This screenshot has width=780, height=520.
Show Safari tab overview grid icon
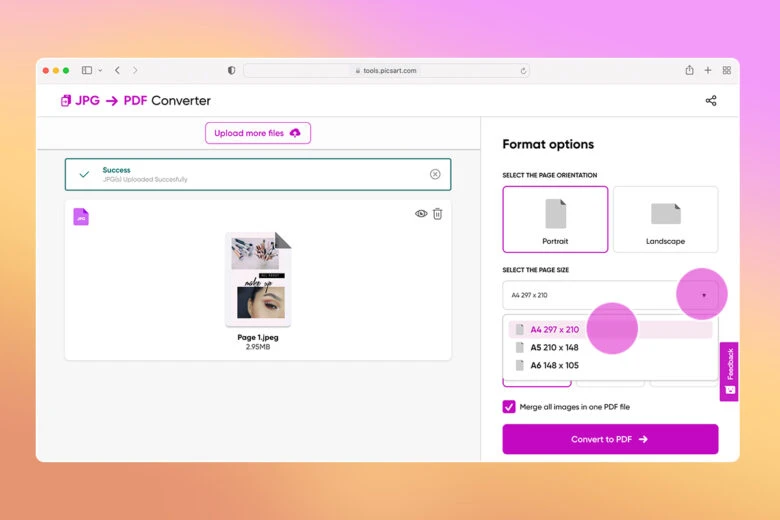click(727, 70)
